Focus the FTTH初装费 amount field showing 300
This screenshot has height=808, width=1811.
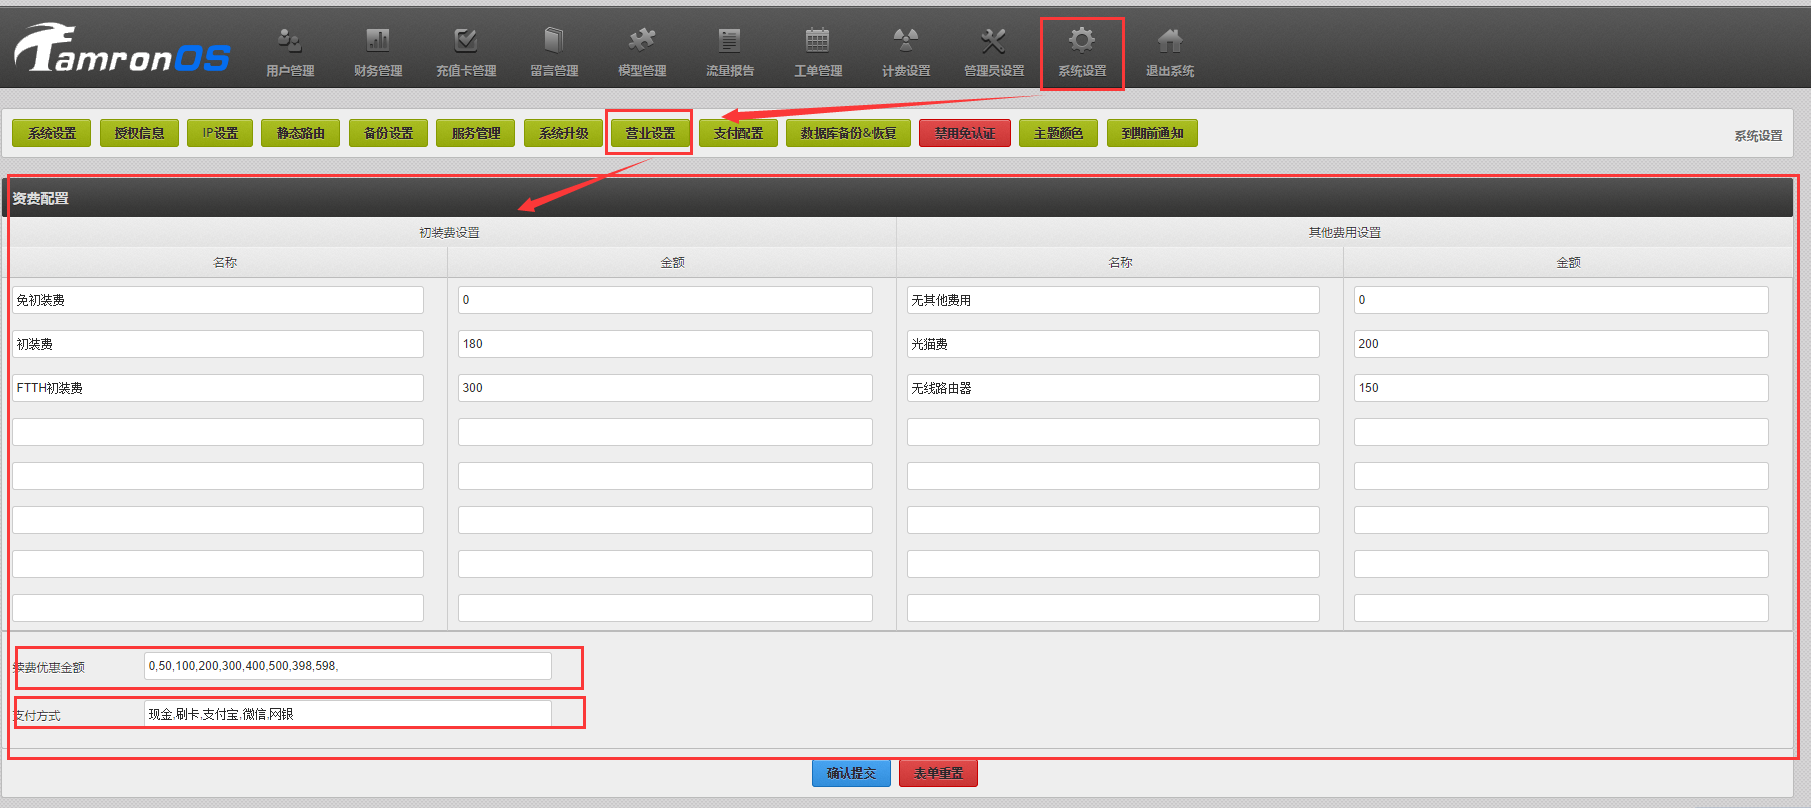point(665,388)
